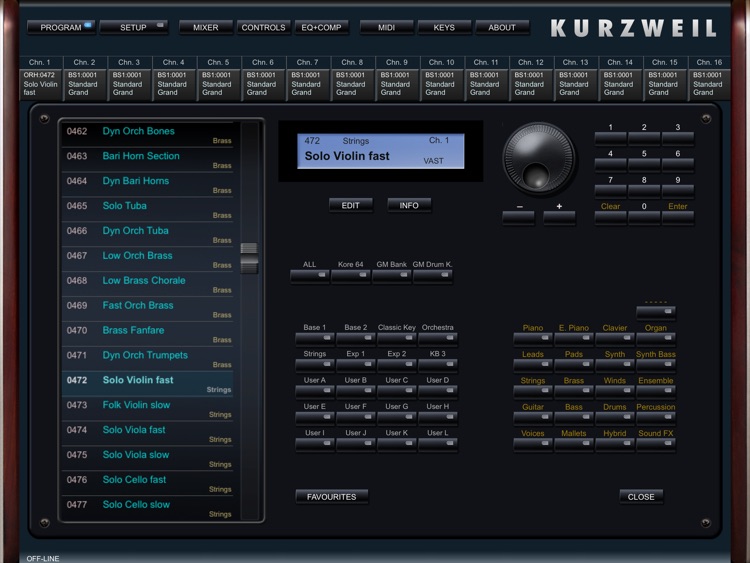Screen dimensions: 750x563
Task: Select channel 1 Solo Violin fast slot
Action: pyautogui.click(x=41, y=84)
